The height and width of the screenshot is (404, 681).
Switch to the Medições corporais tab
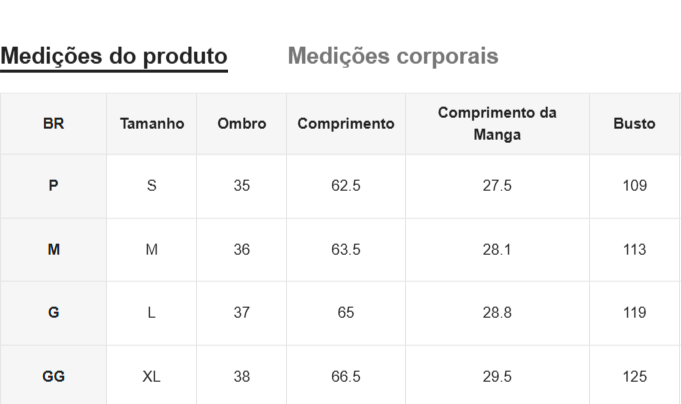392,56
